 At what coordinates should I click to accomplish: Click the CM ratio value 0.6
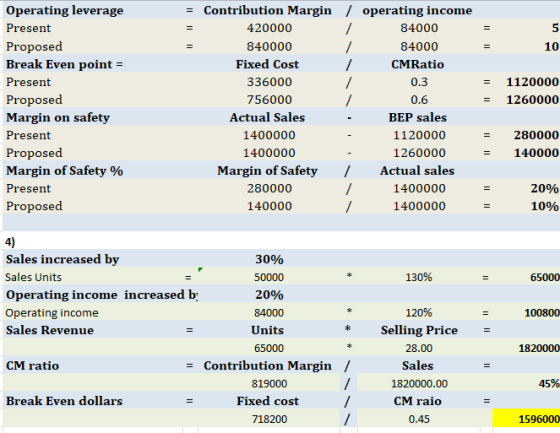click(x=419, y=100)
